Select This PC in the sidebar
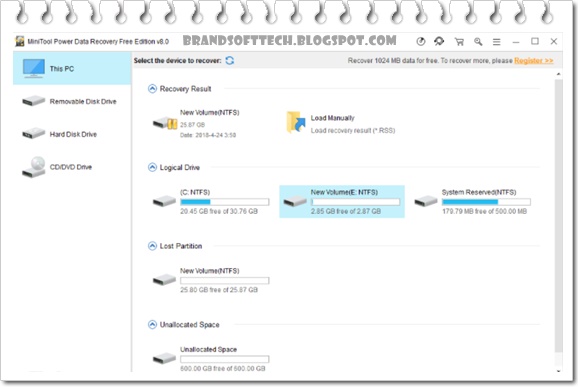 (x=72, y=69)
